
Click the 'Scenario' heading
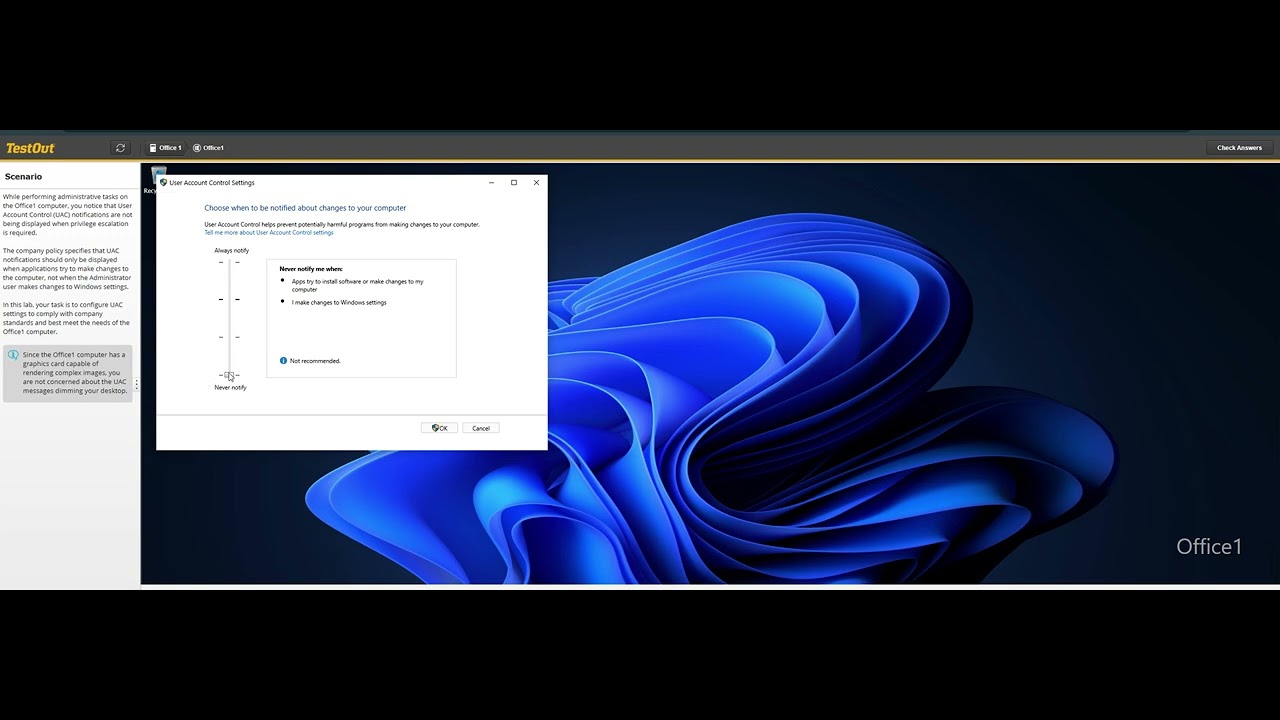[x=23, y=177]
